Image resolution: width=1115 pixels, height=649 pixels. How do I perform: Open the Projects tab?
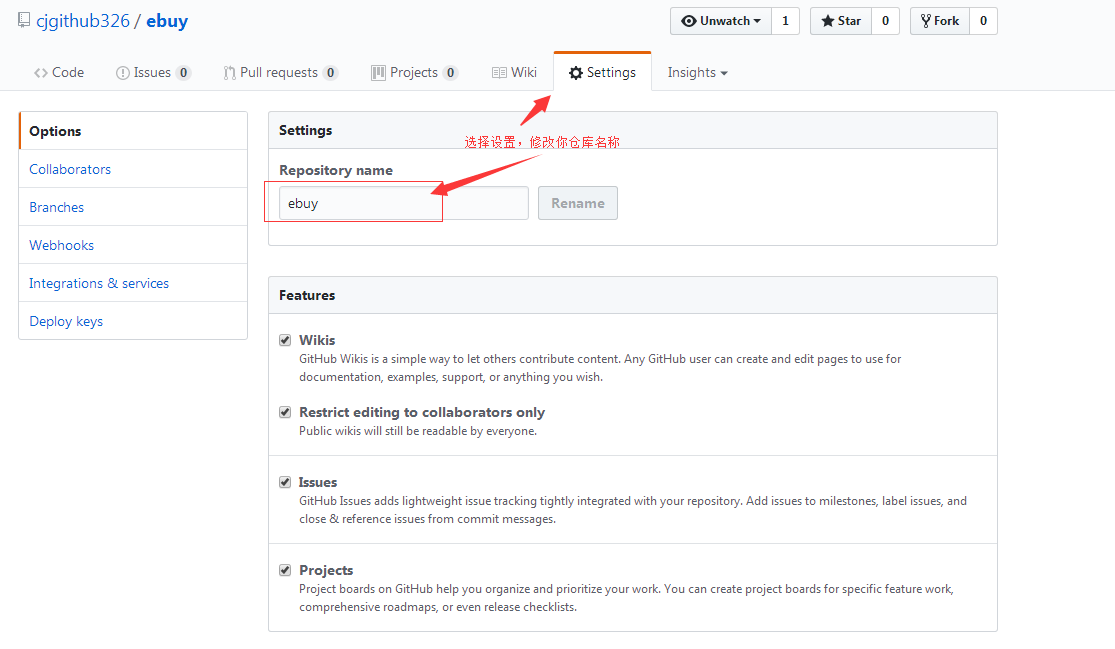tap(414, 73)
